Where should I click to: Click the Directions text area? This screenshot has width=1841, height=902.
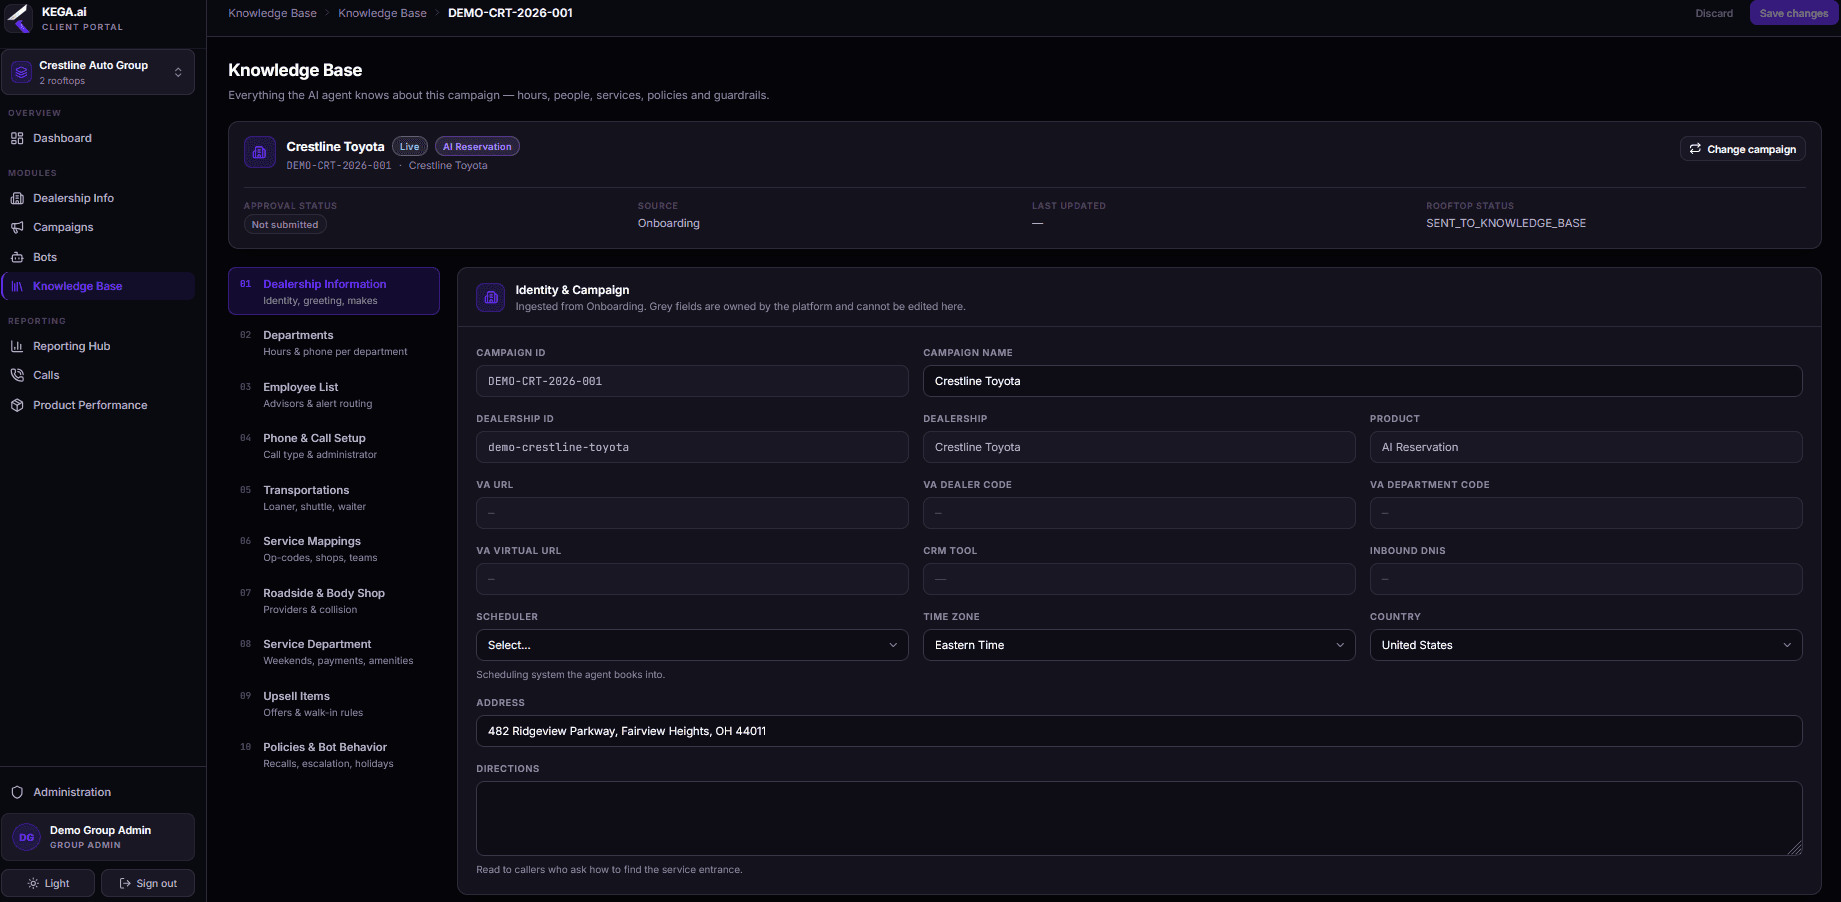click(x=1139, y=818)
